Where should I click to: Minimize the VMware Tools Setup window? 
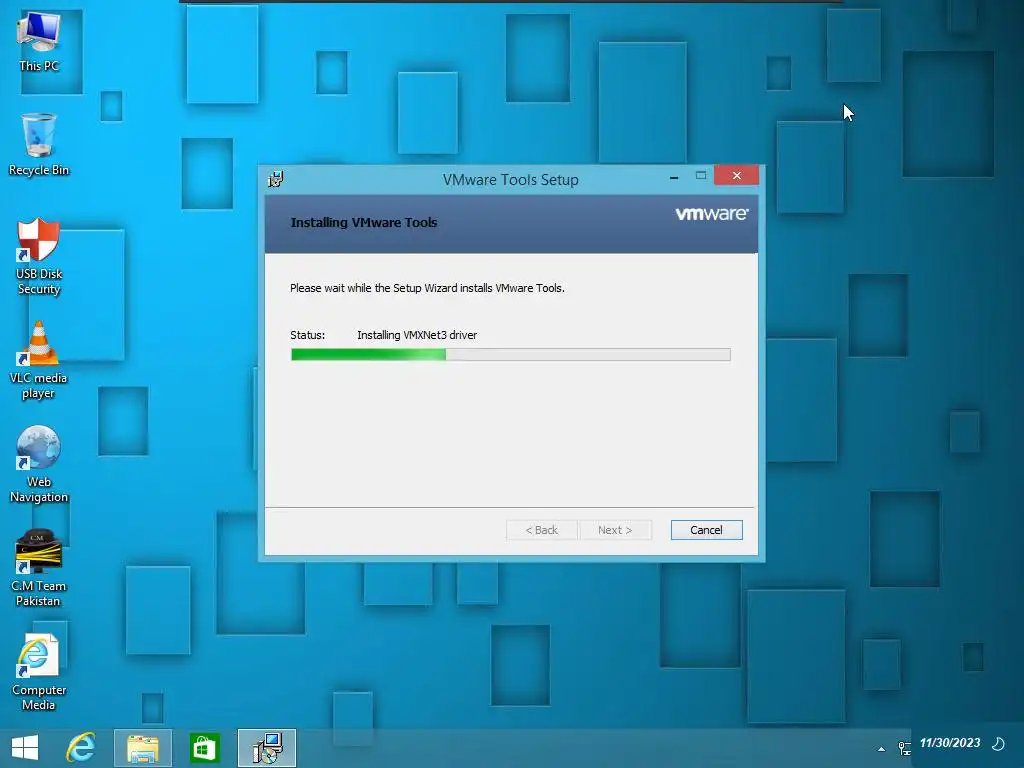coord(674,176)
